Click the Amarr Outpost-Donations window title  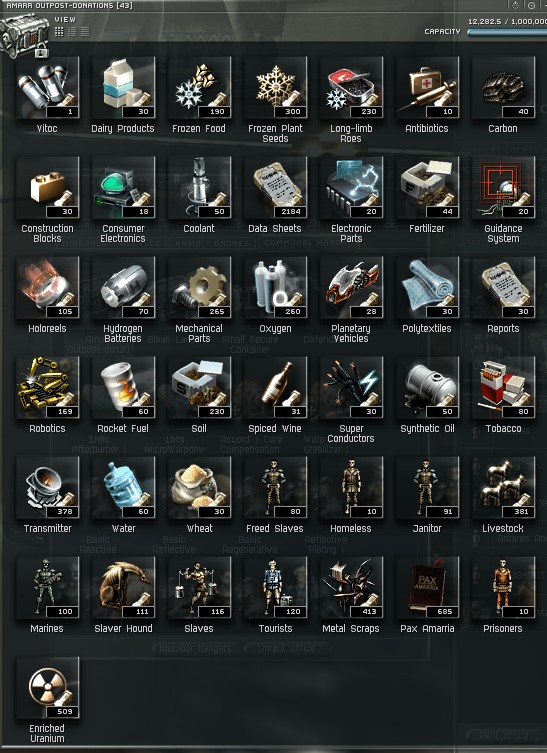coord(69,5)
